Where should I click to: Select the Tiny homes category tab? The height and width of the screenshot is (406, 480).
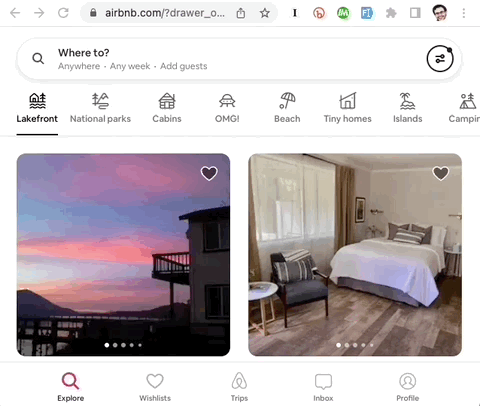click(x=348, y=108)
